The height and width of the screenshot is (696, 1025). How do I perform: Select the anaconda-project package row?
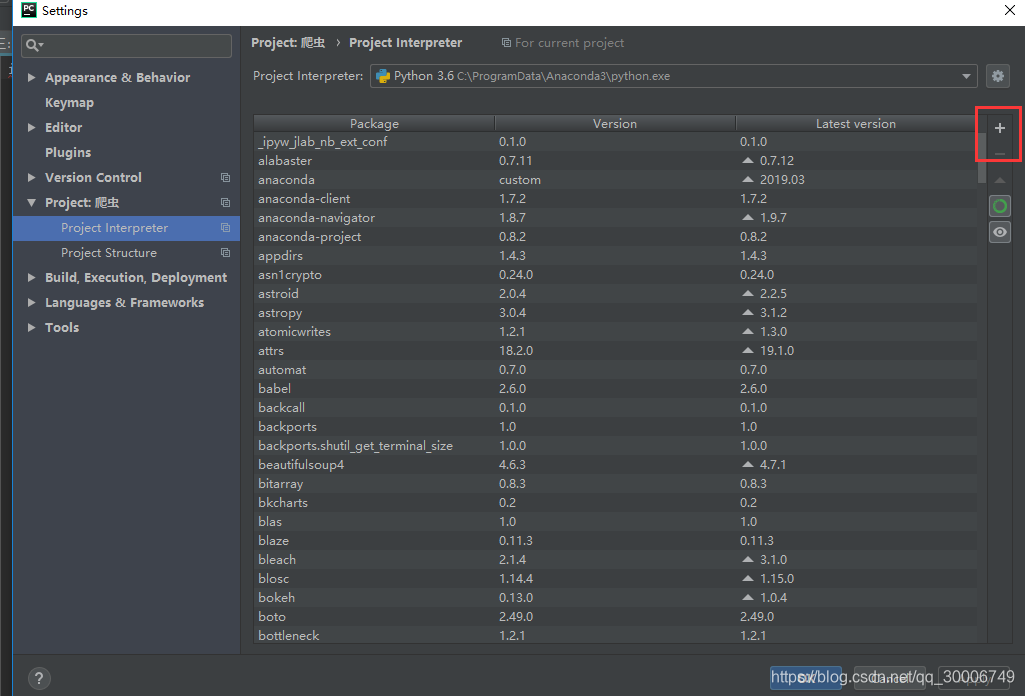click(615, 237)
